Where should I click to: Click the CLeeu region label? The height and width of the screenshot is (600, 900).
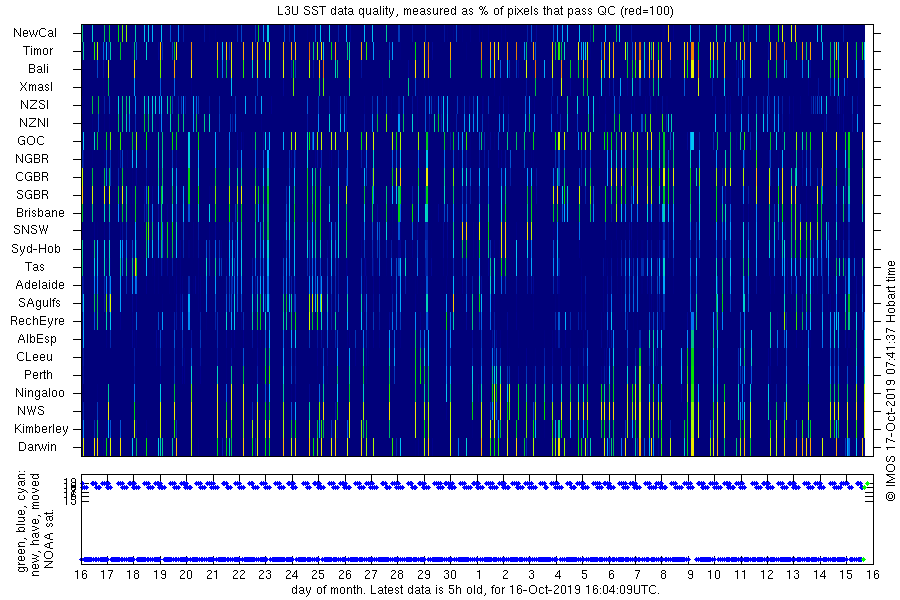click(x=34, y=357)
